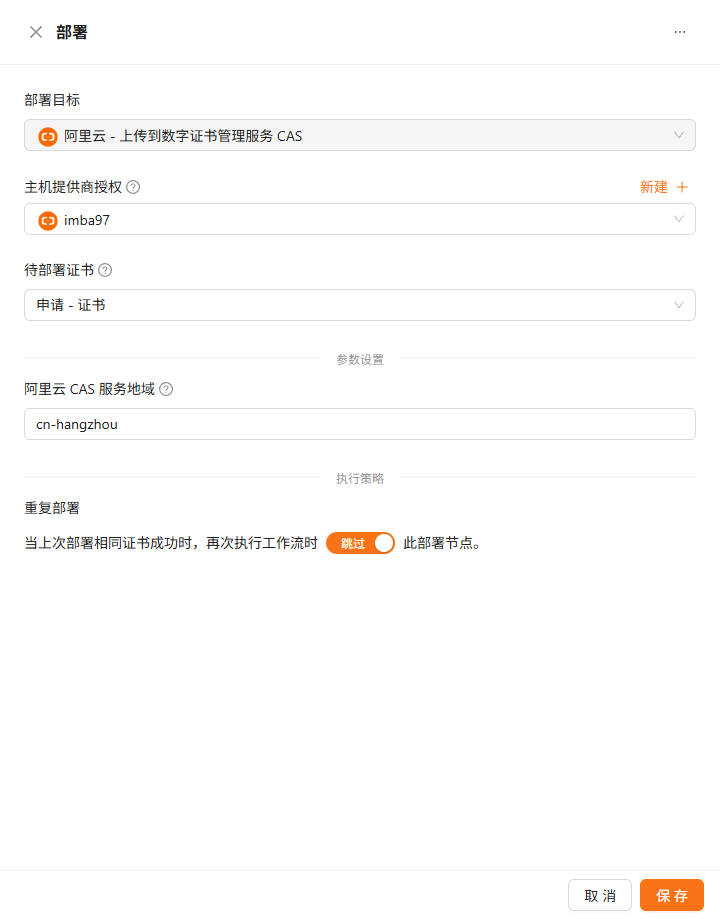
Task: Open the ellipsis more options menu
Action: click(680, 32)
